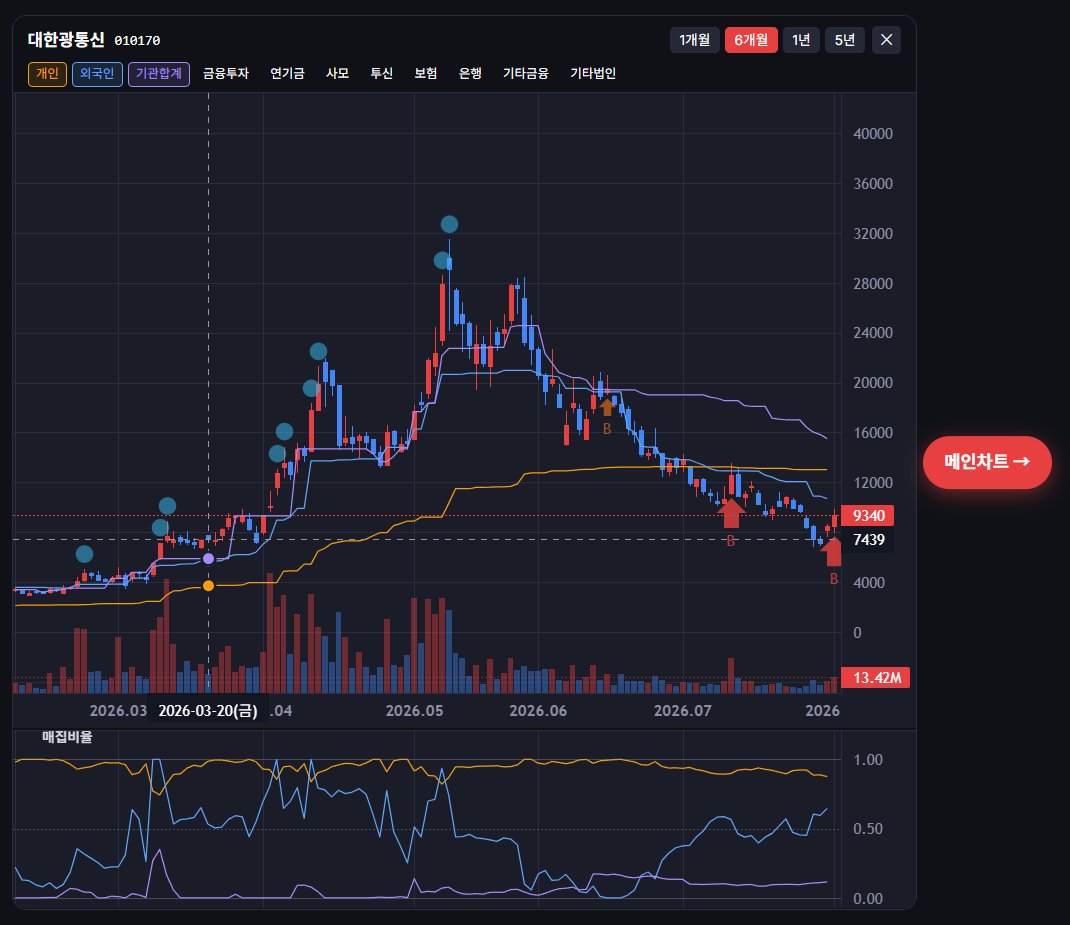Select the 6개월 chart range
The image size is (1070, 925).
click(751, 40)
